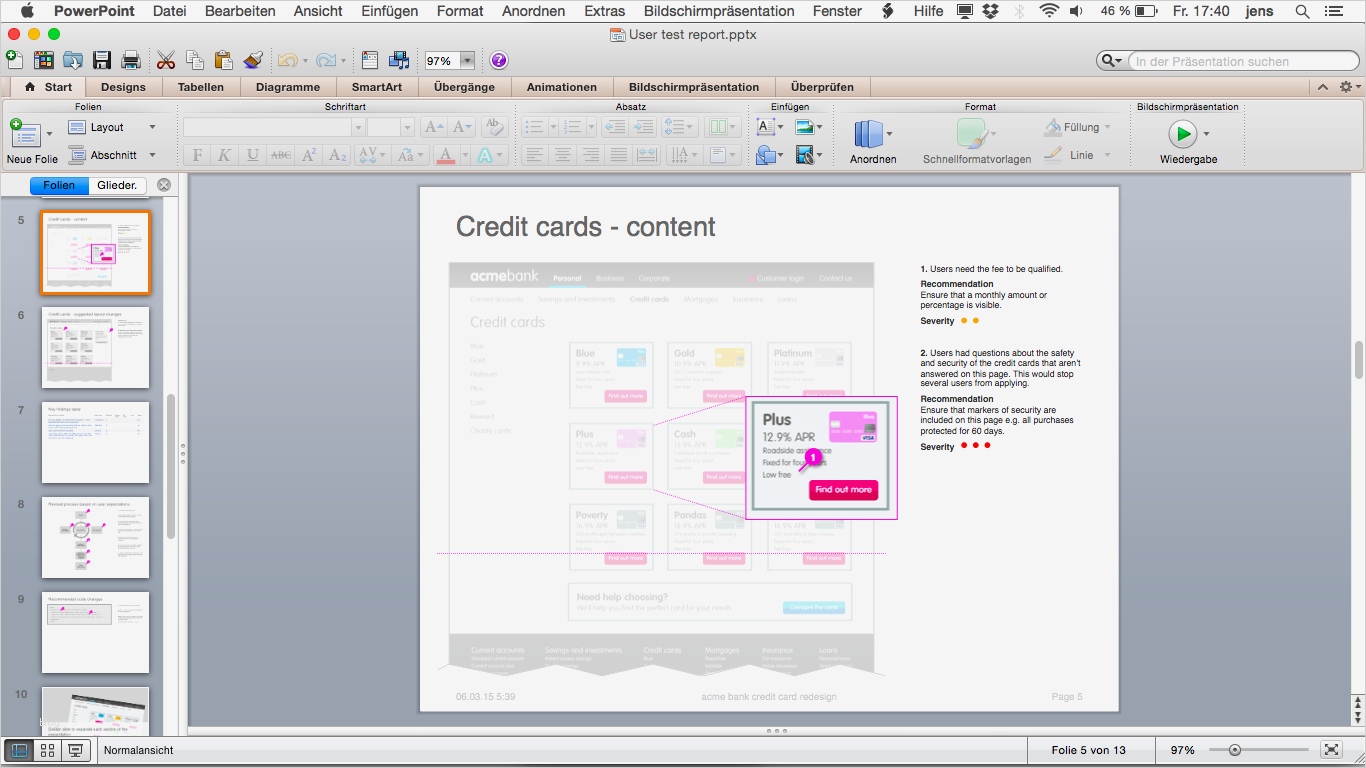1366x768 pixels.
Task: Click the help question mark button
Action: point(497,60)
